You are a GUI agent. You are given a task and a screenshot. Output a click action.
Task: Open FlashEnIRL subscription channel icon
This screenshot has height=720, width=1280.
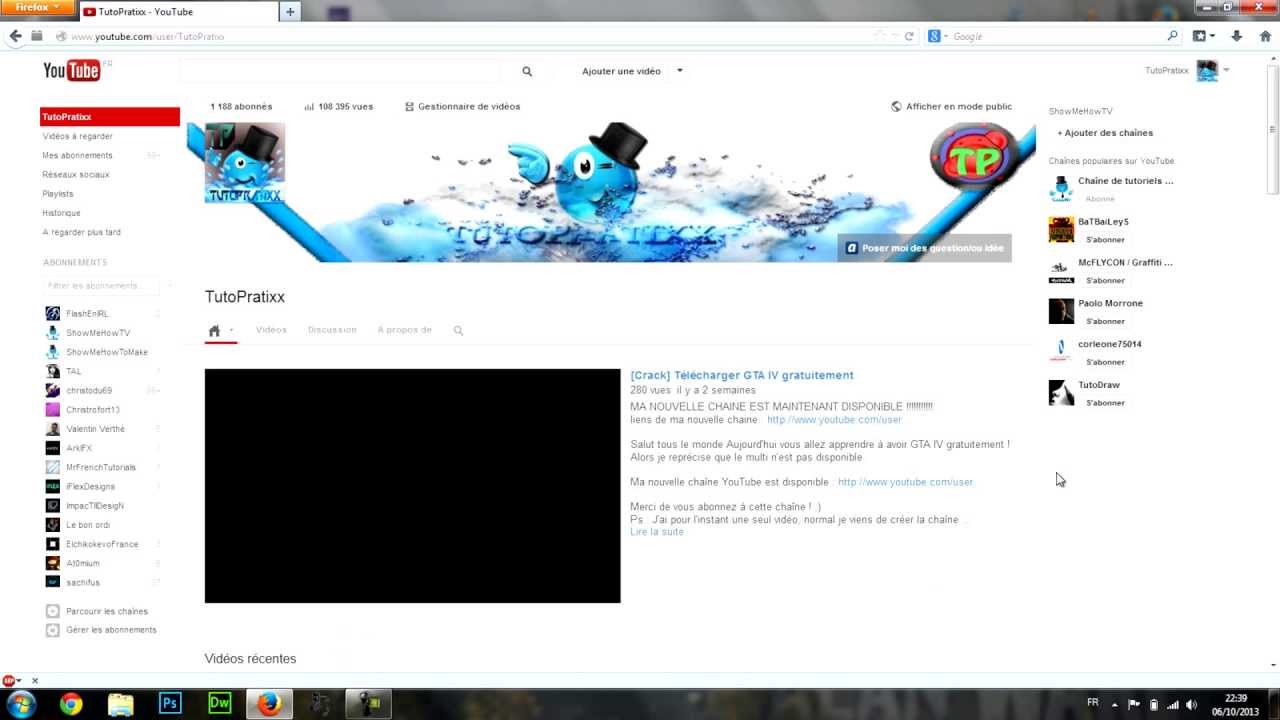[53, 313]
